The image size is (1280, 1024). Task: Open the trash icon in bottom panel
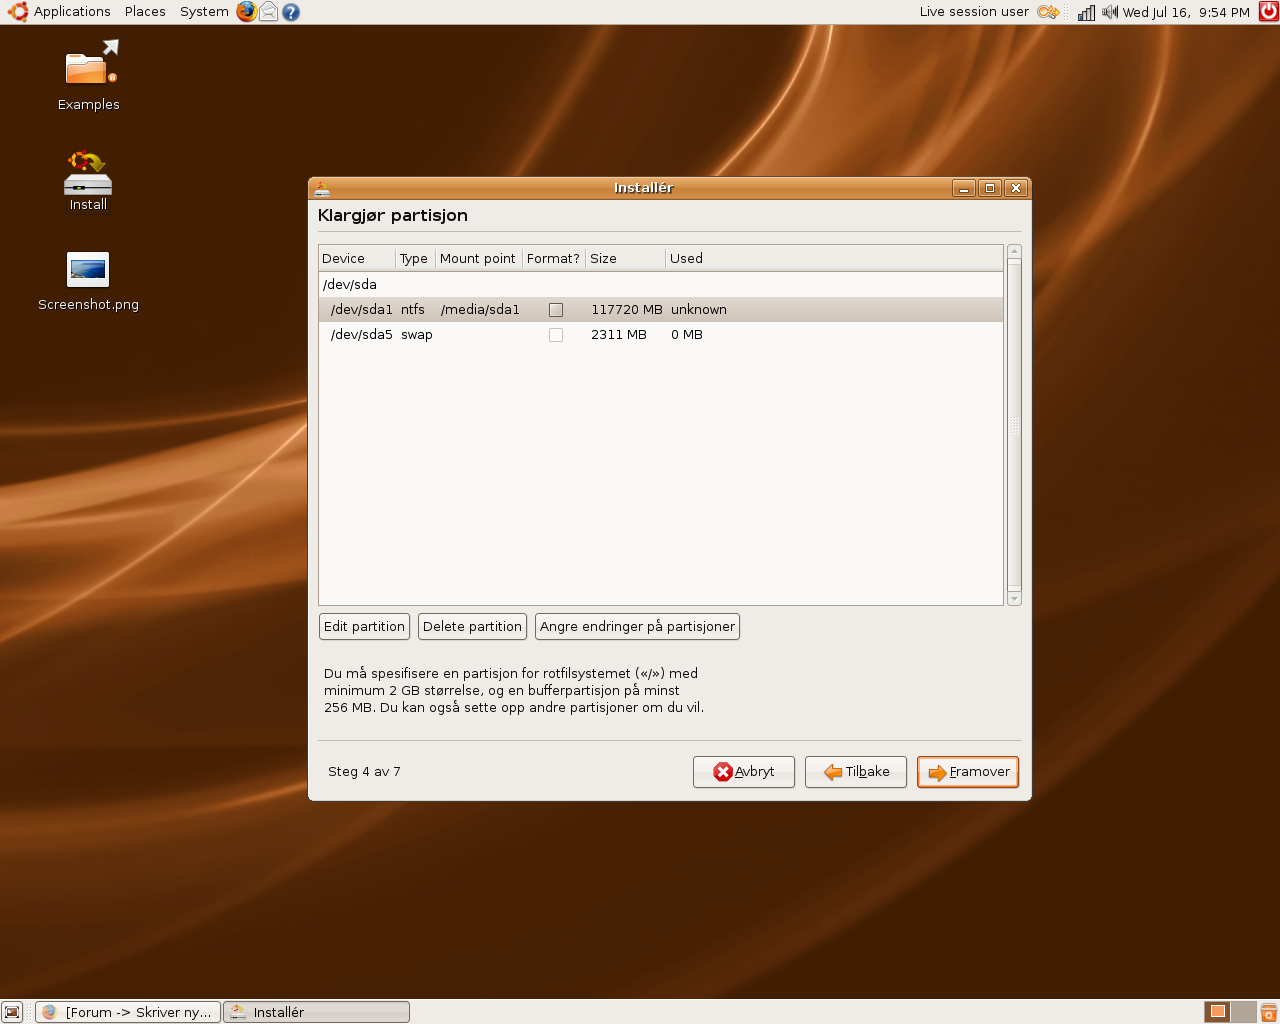tap(1268, 1012)
